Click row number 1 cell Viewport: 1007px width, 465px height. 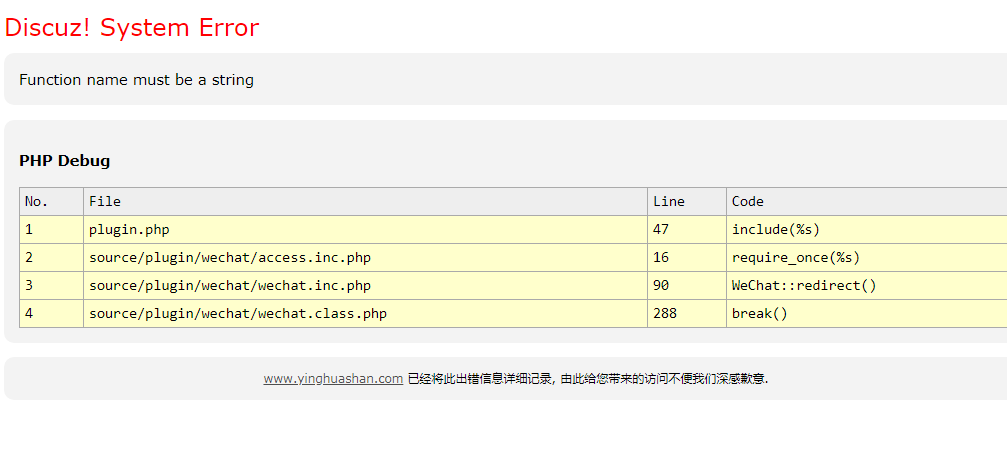(51, 229)
